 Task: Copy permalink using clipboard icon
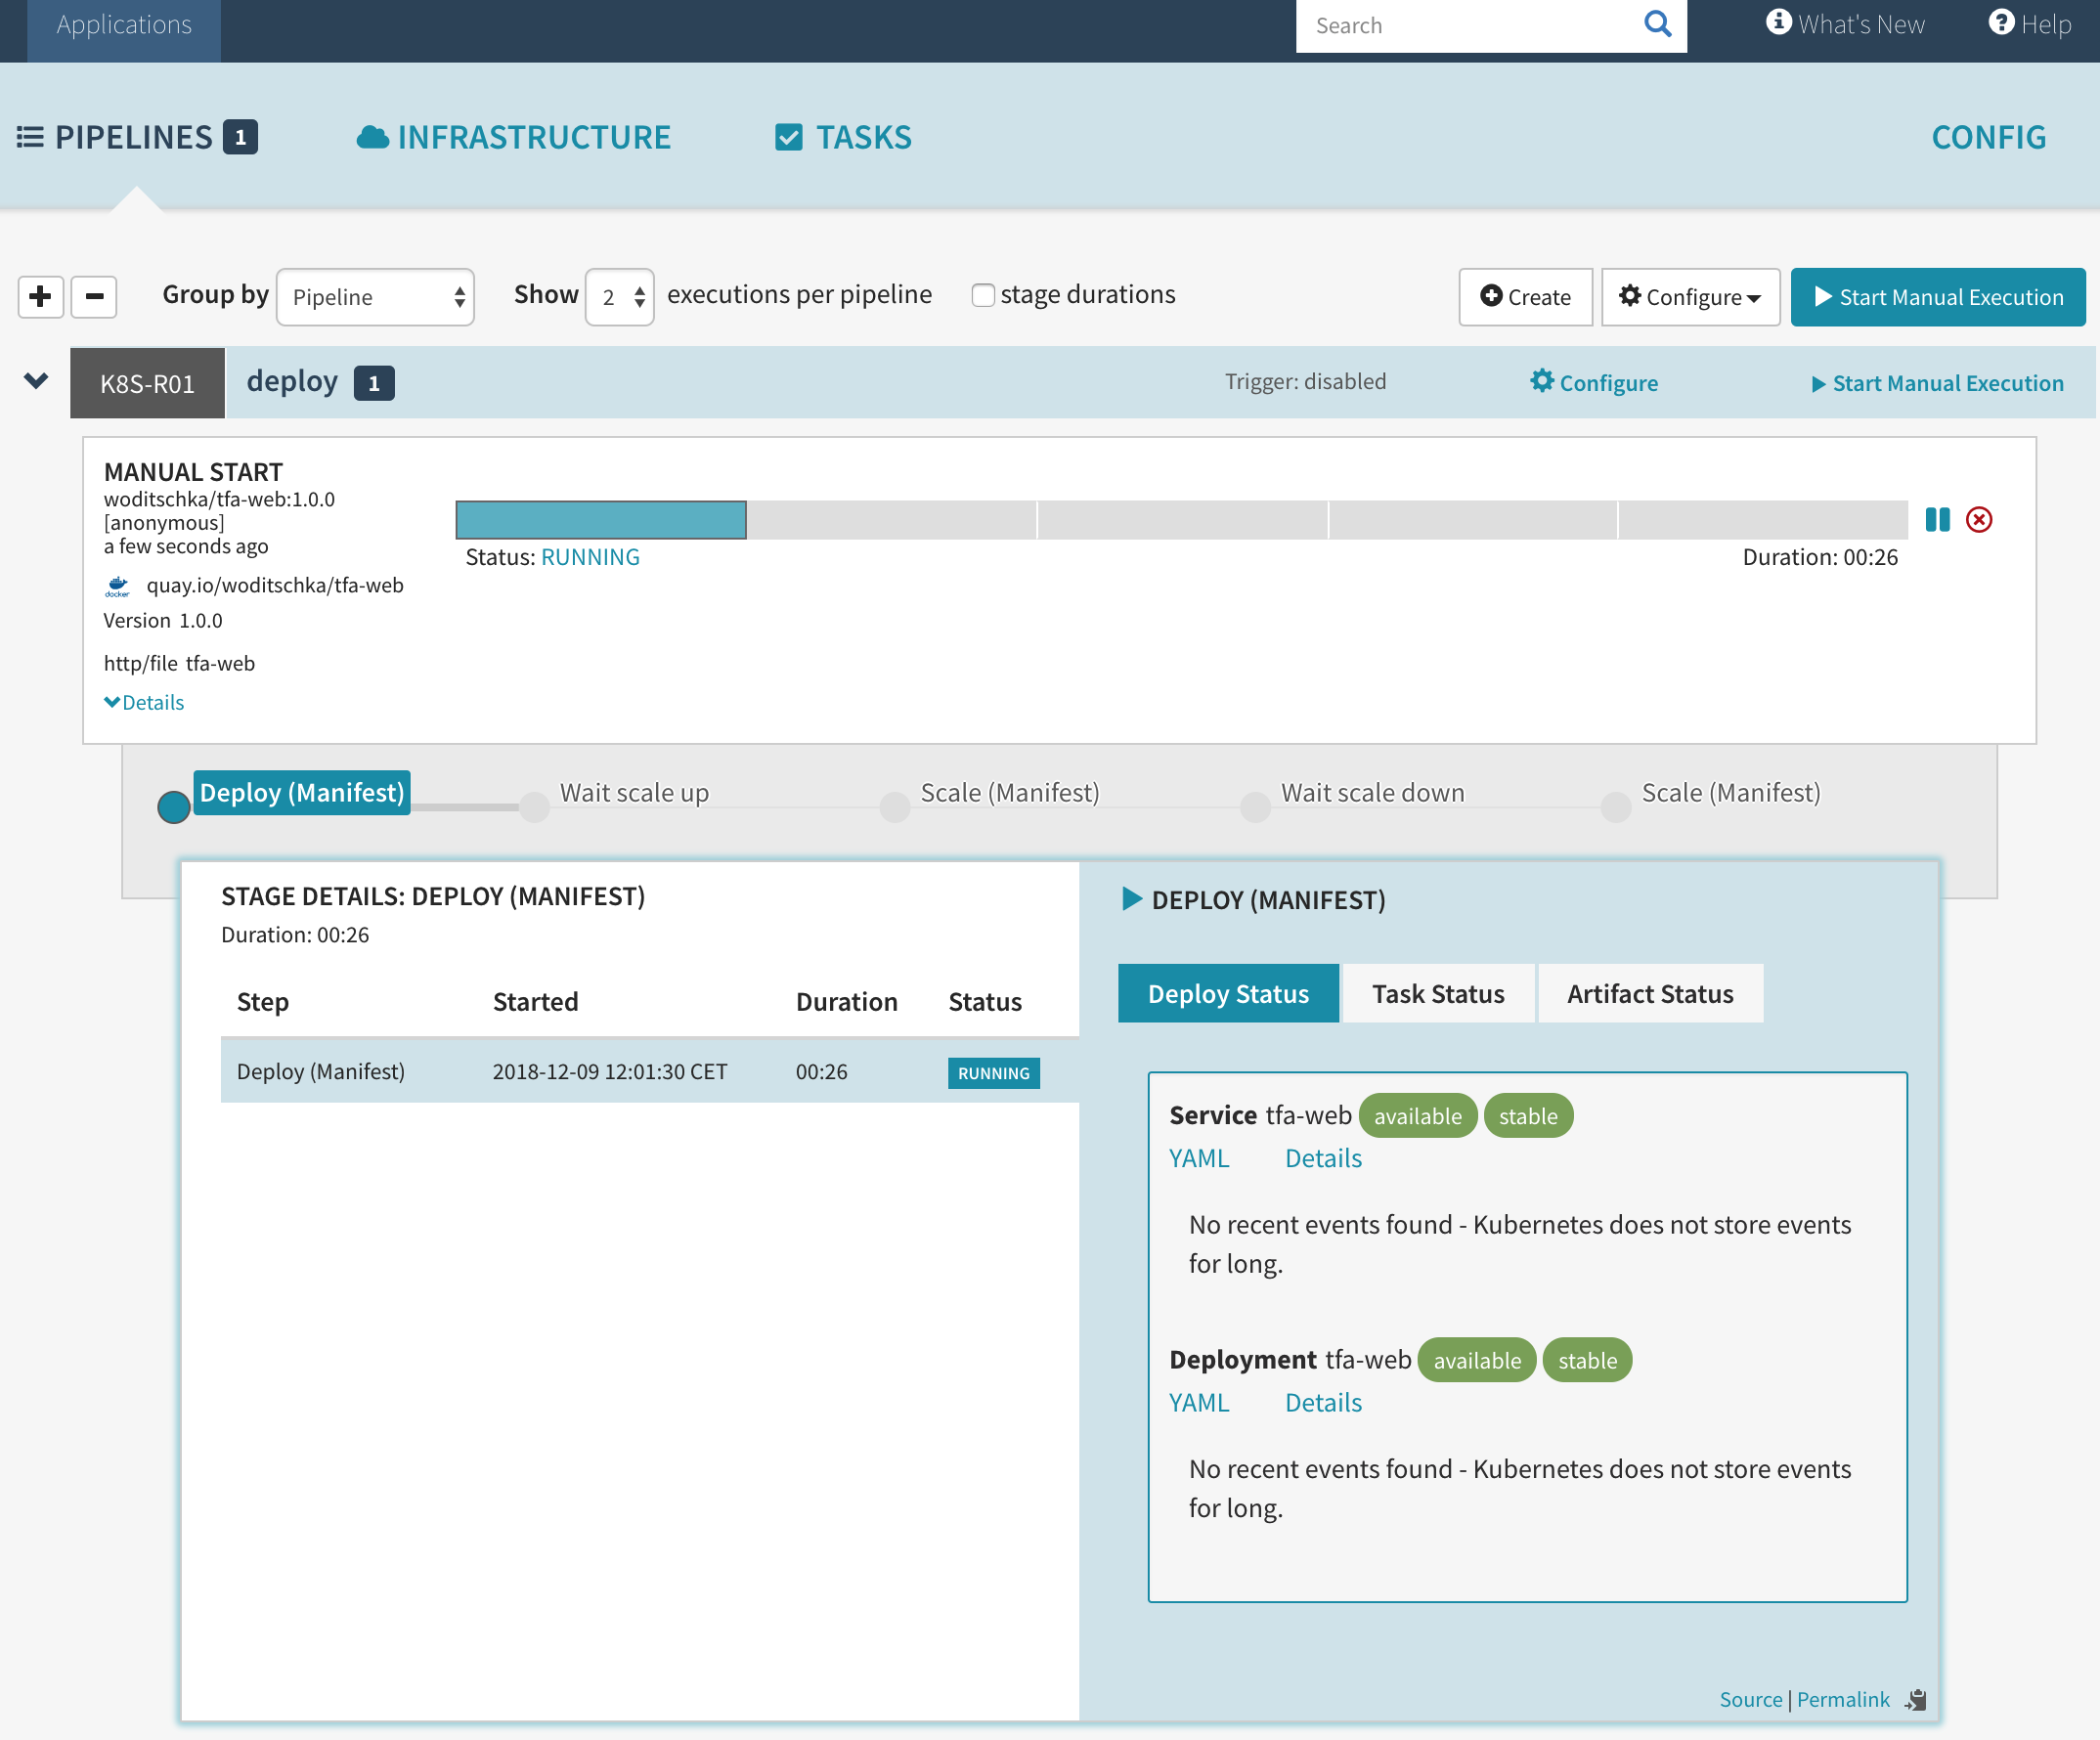pos(1916,1700)
